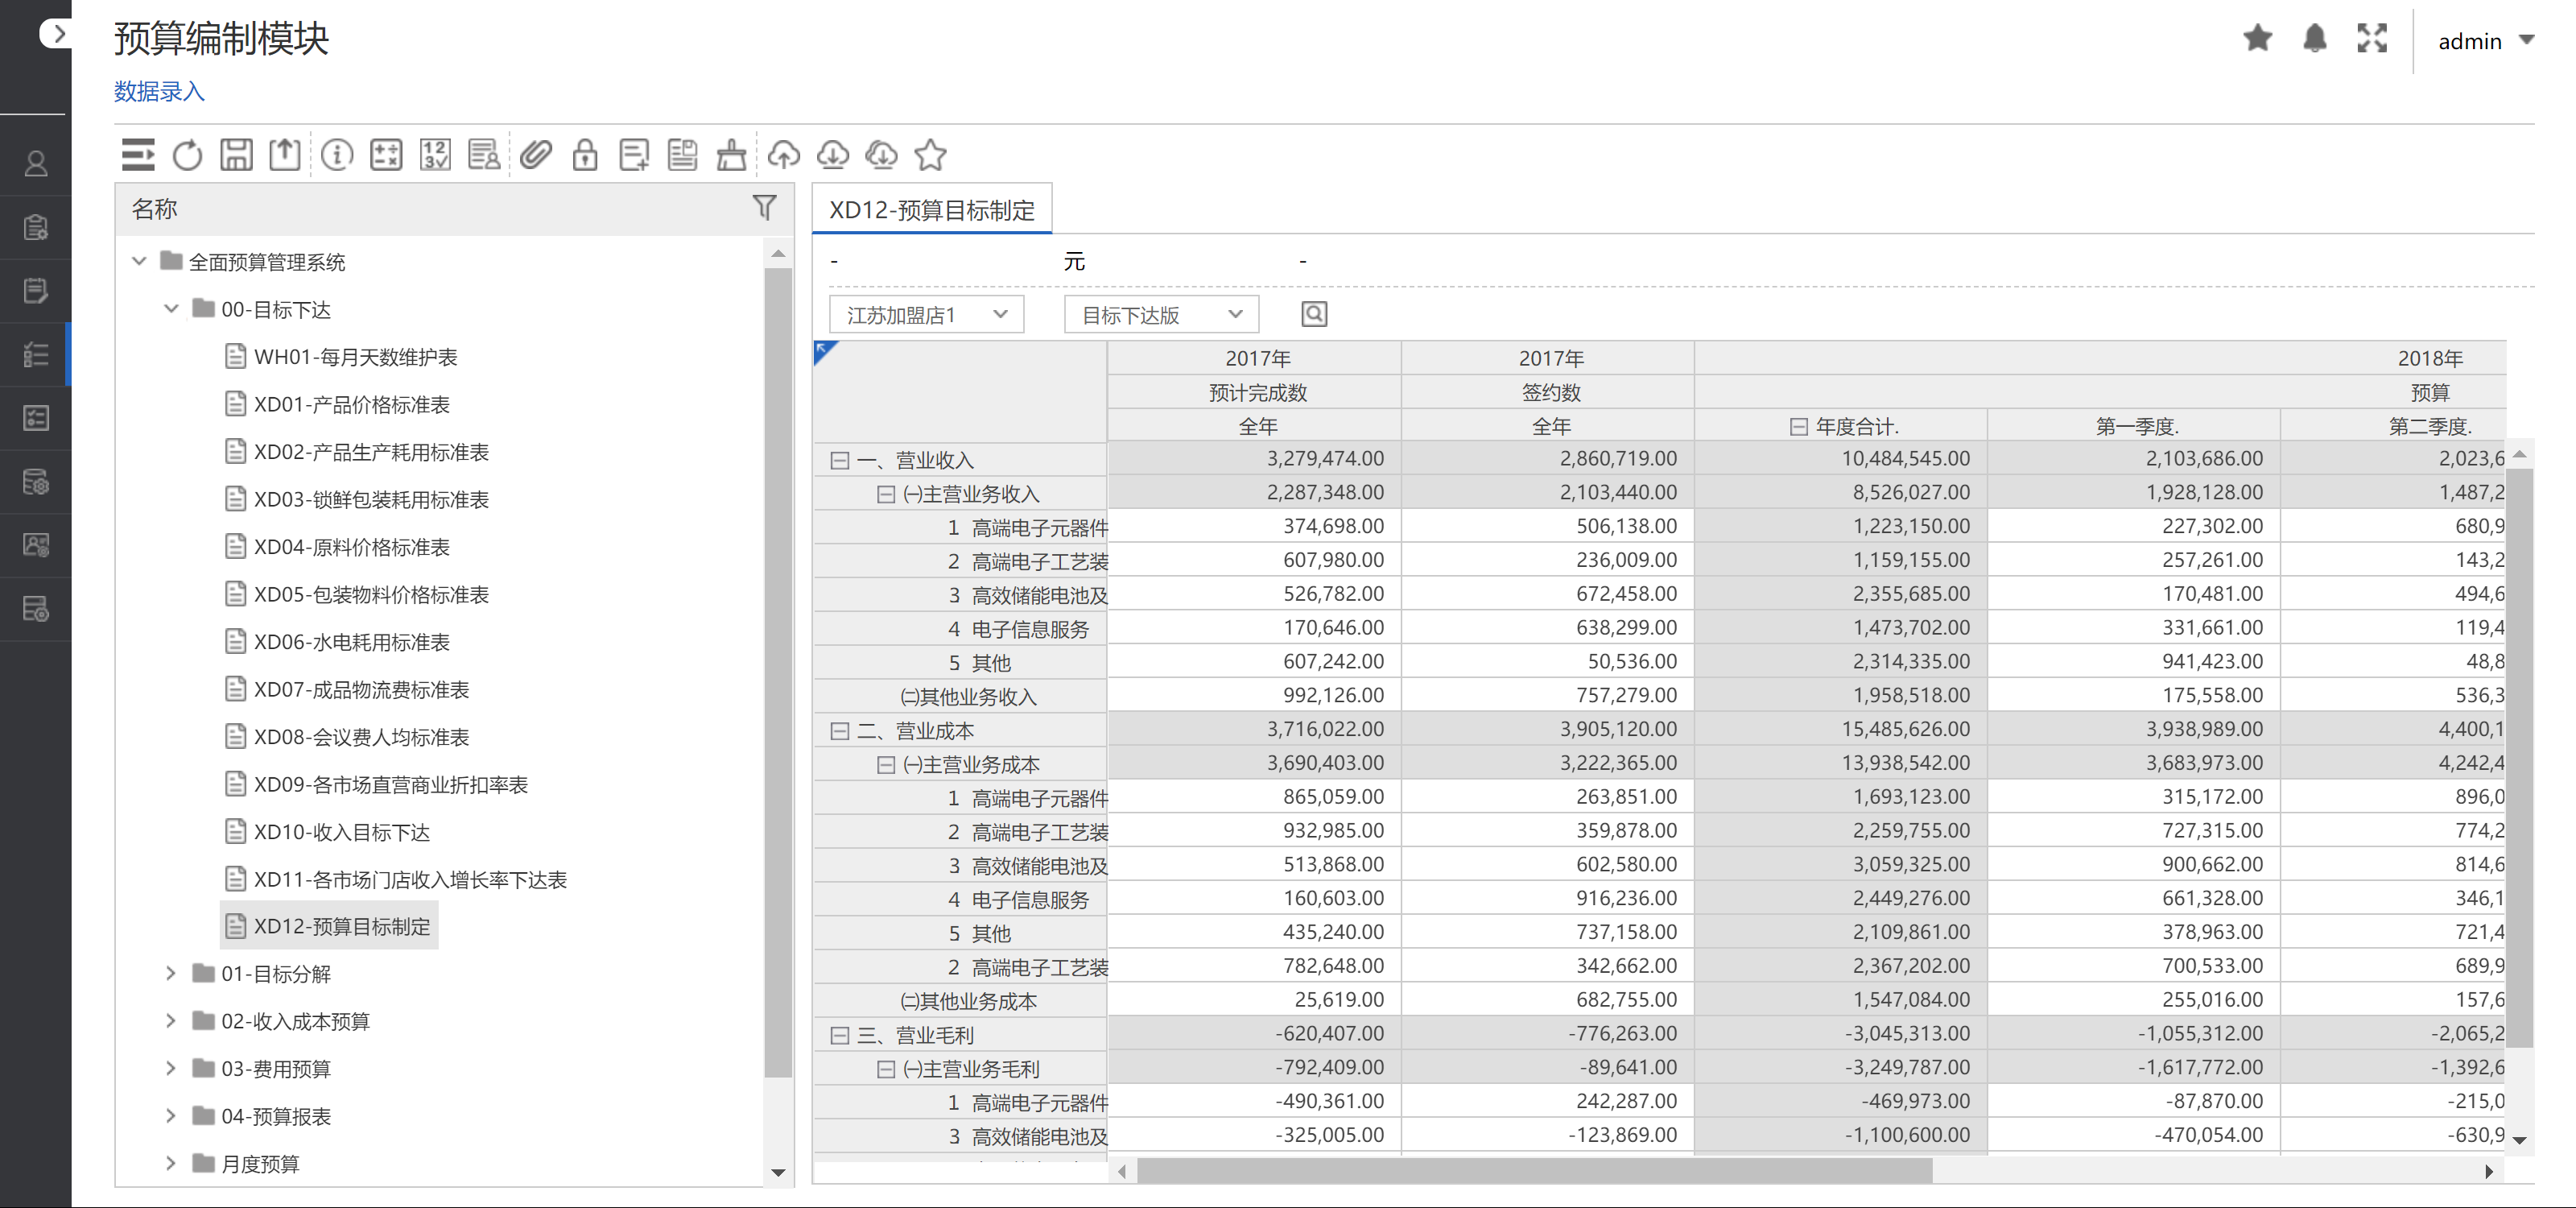Viewport: 2576px width, 1208px height.
Task: Click the horizontal scrollbar of the table
Action: (x=1534, y=1171)
